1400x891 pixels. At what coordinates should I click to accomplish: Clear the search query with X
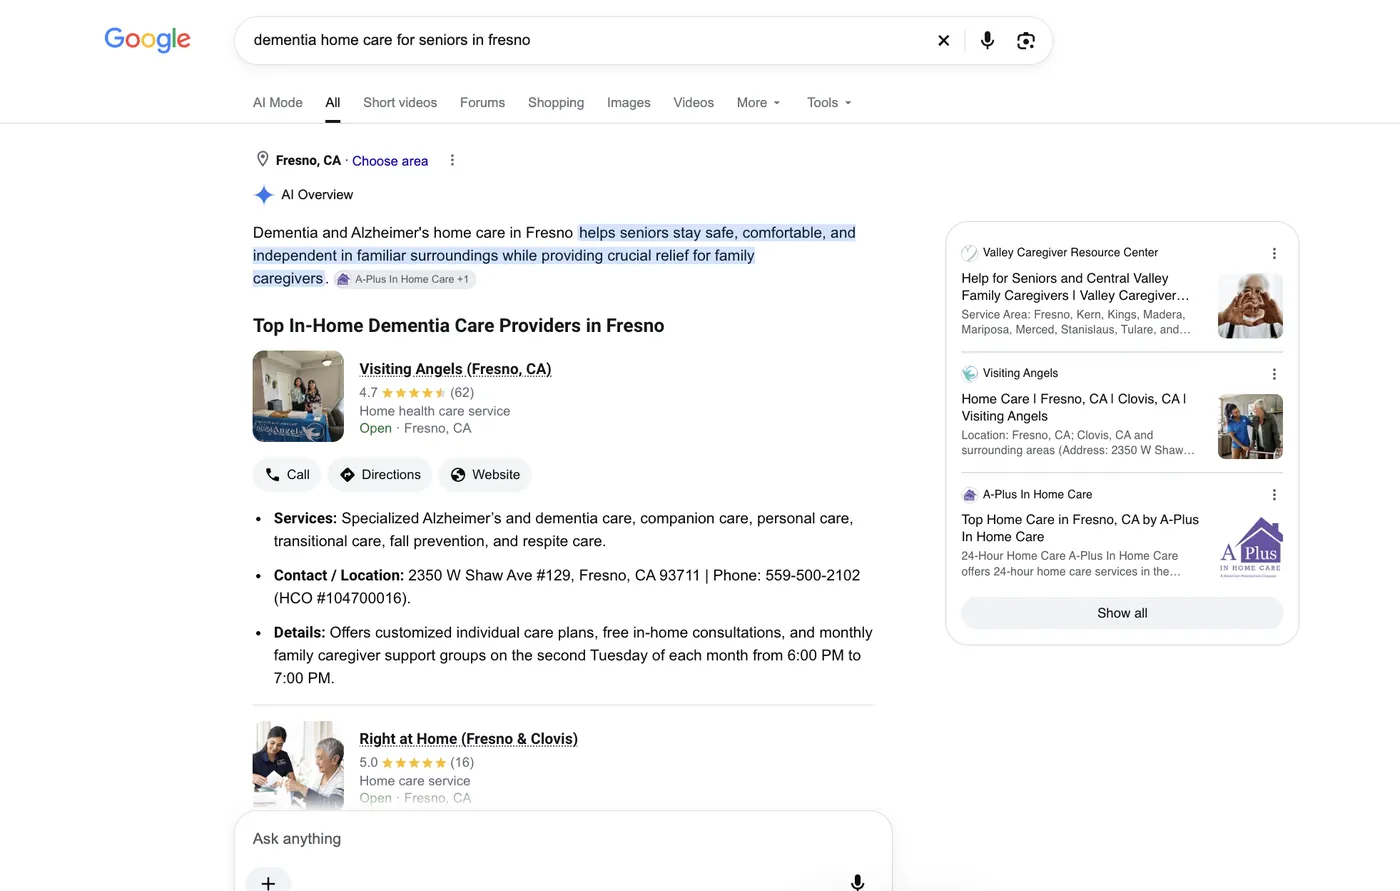click(x=943, y=41)
